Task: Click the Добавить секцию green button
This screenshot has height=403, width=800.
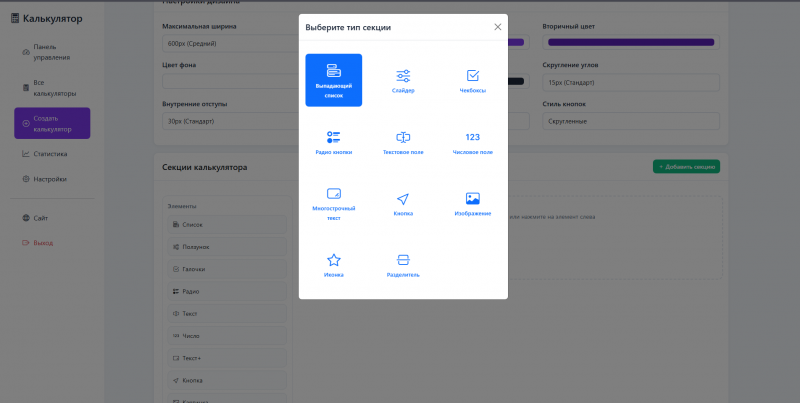Action: (x=686, y=166)
